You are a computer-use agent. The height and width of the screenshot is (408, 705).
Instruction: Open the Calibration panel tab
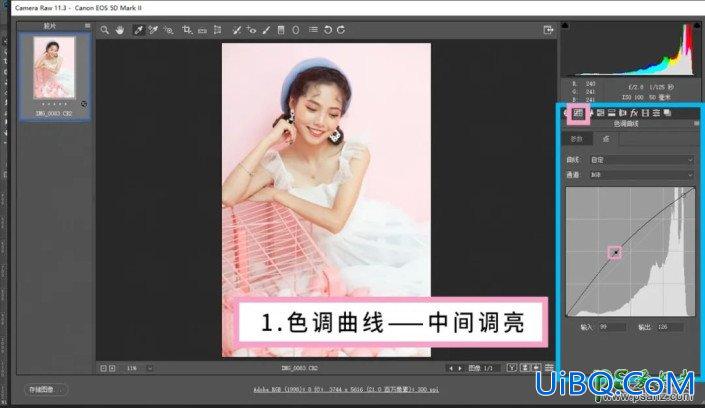click(x=645, y=113)
